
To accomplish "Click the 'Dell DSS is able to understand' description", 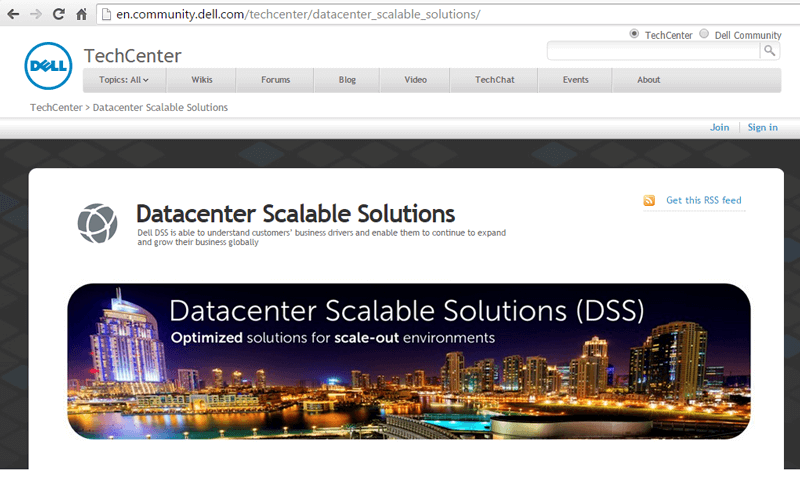I will tap(321, 237).
